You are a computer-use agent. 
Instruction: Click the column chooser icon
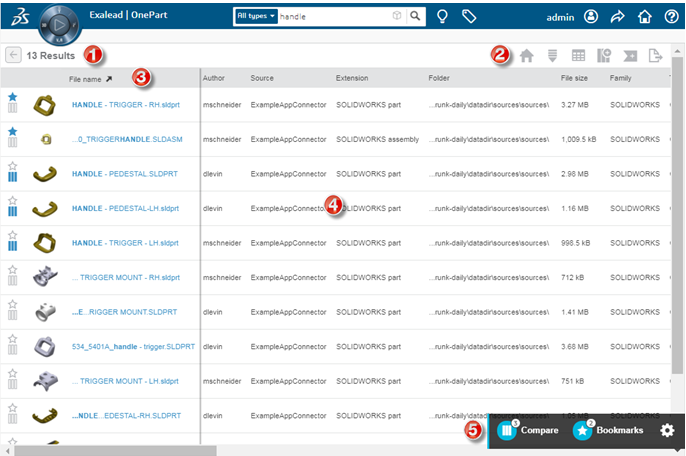(604, 56)
